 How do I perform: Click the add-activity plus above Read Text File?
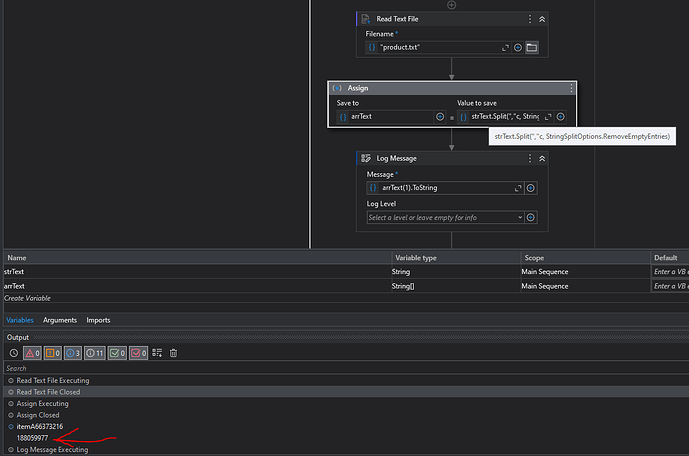pyautogui.click(x=451, y=5)
